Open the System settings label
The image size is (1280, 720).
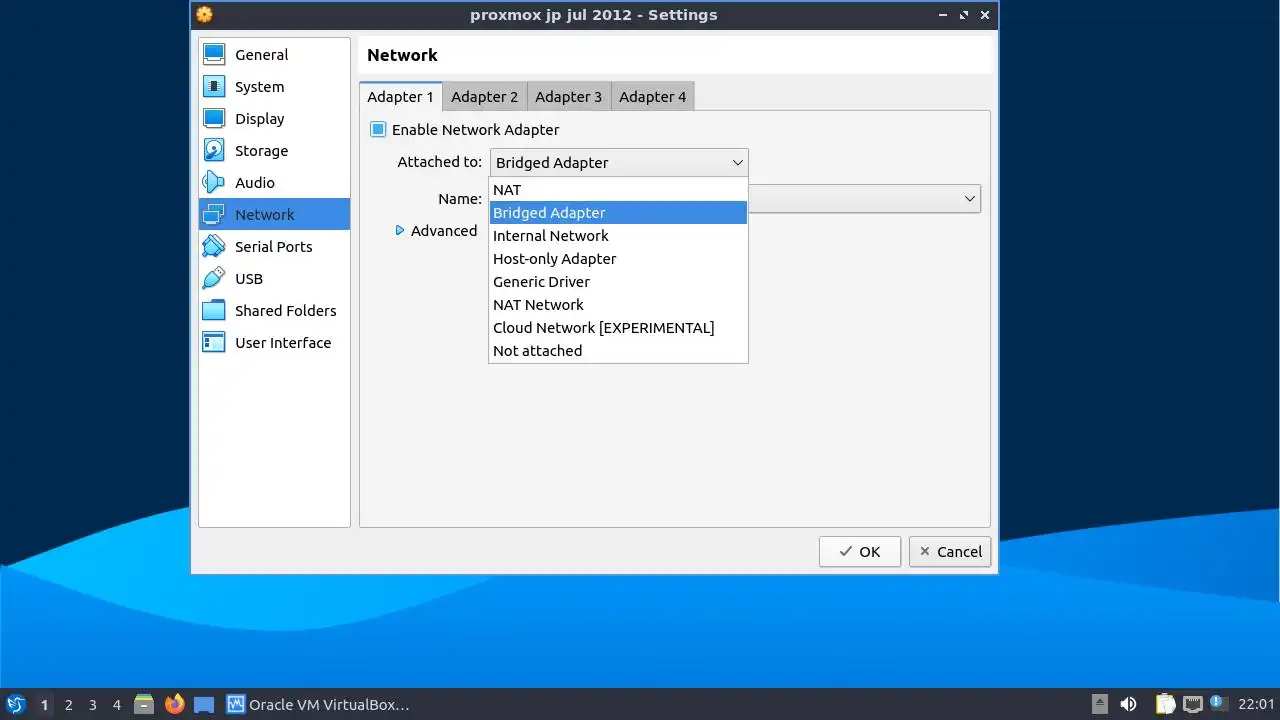point(259,86)
